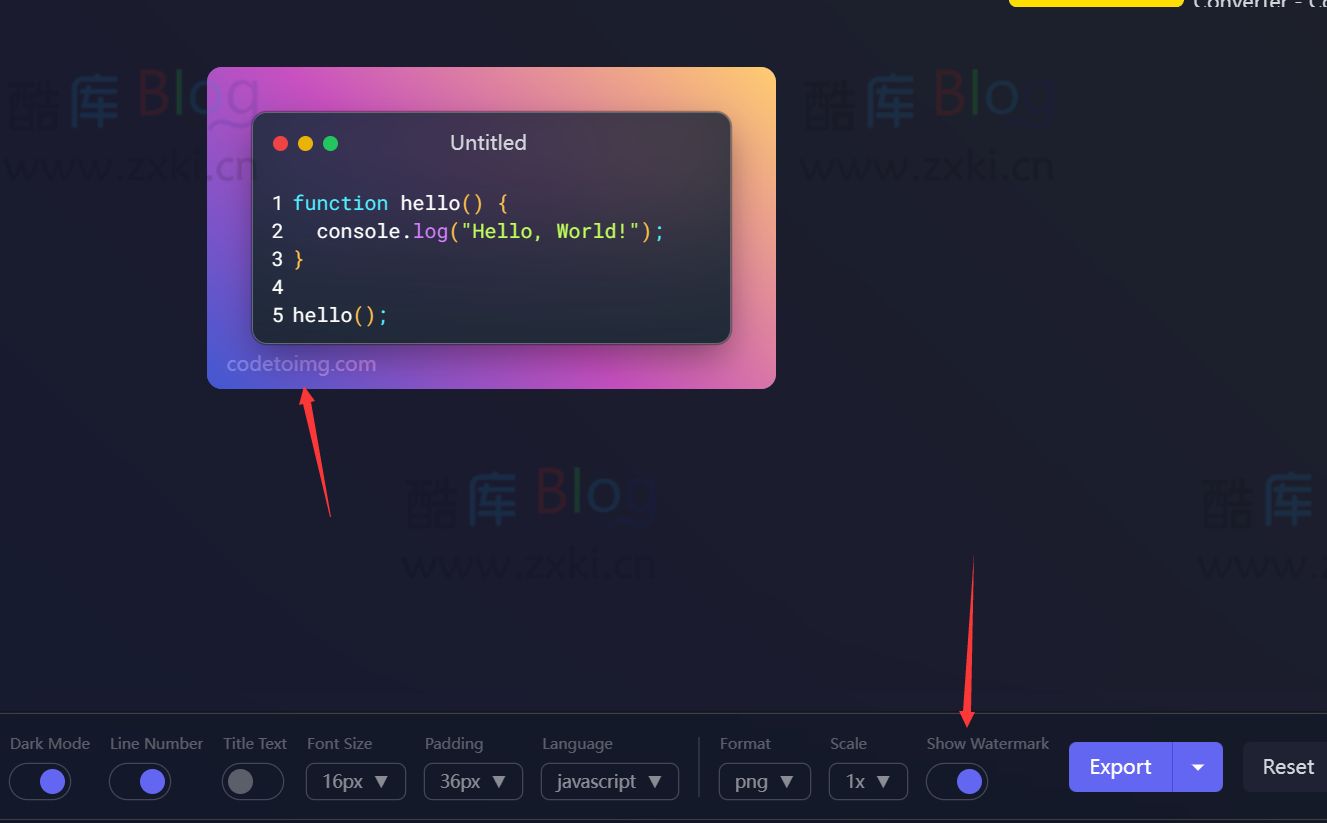Click the yellow highlighted bar at top
This screenshot has height=823, width=1327.
coord(1096,3)
